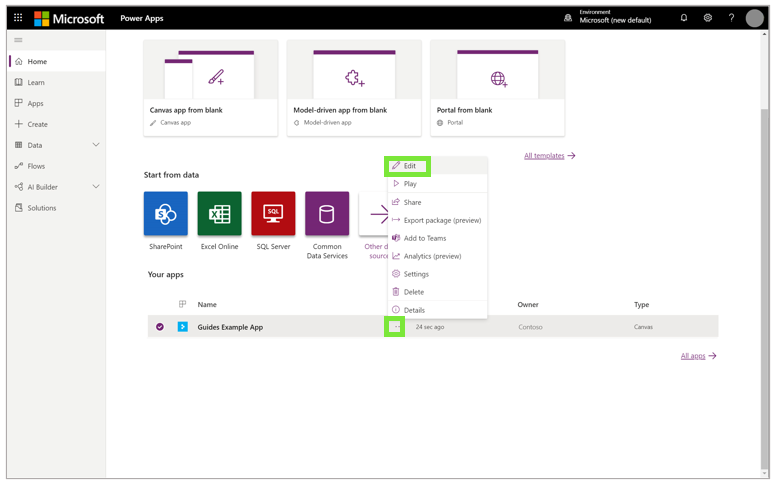Select the Portal from blank card
Screen dimensions: 774x481
(x=498, y=88)
